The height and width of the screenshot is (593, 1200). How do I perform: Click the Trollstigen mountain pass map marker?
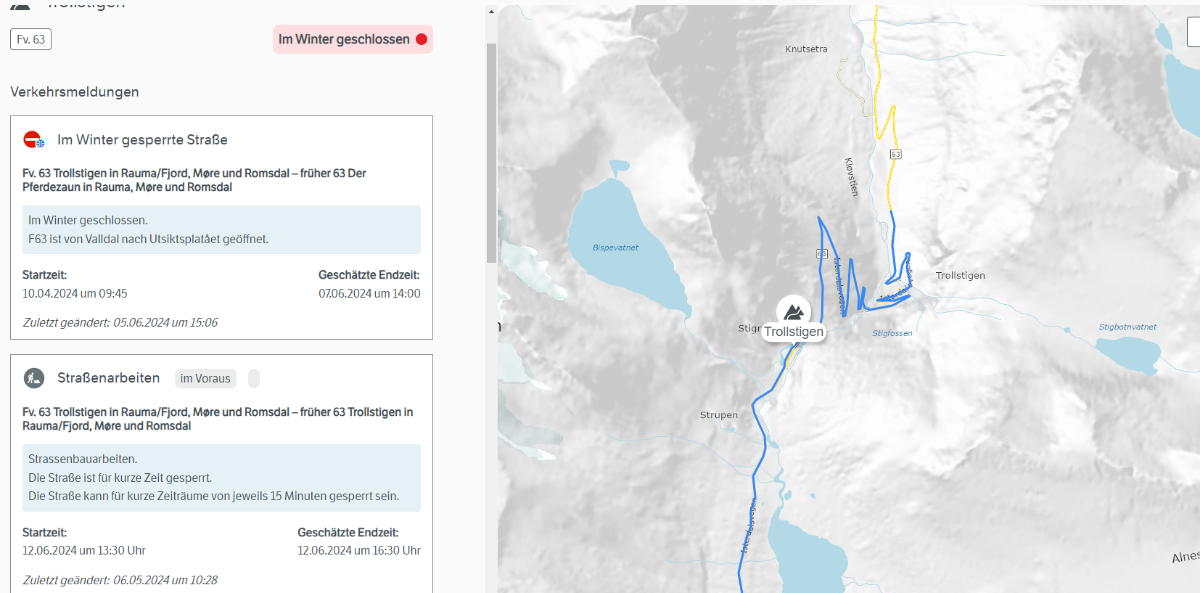pyautogui.click(x=793, y=310)
